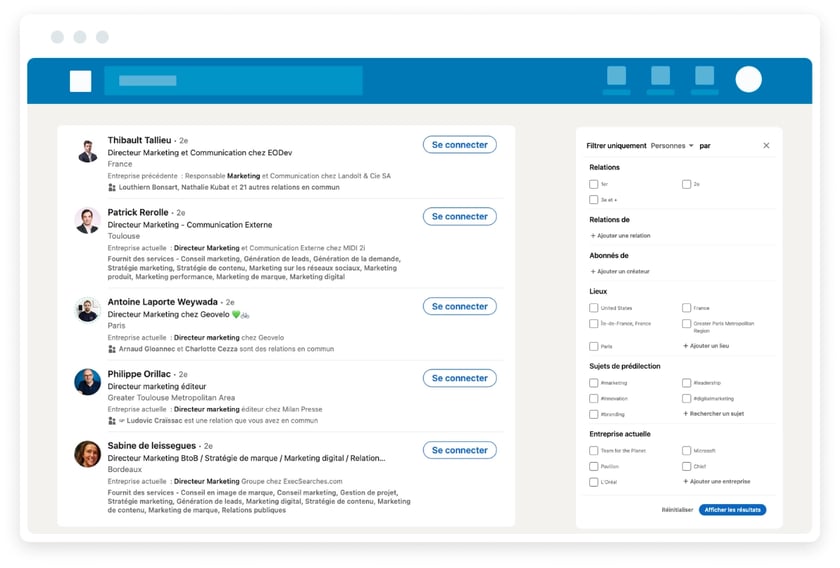Viewport: 840px width, 568px height.
Task: Check the 1er relations checkbox
Action: coord(594,184)
